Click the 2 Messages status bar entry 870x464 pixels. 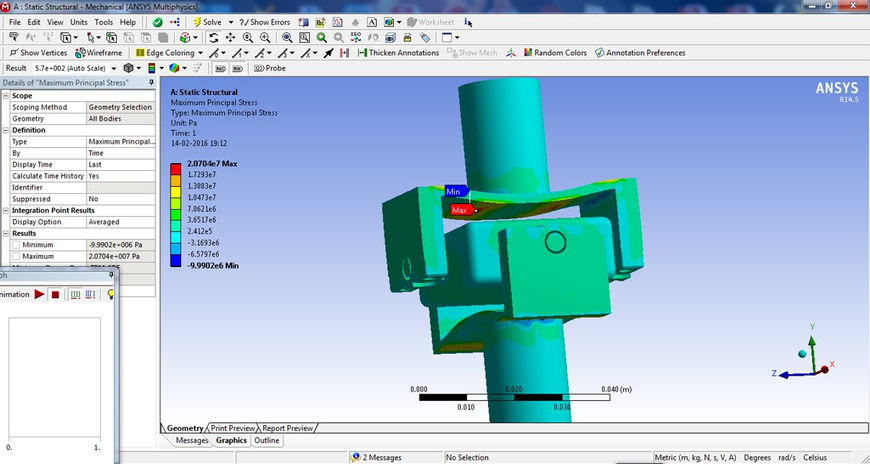coord(374,457)
